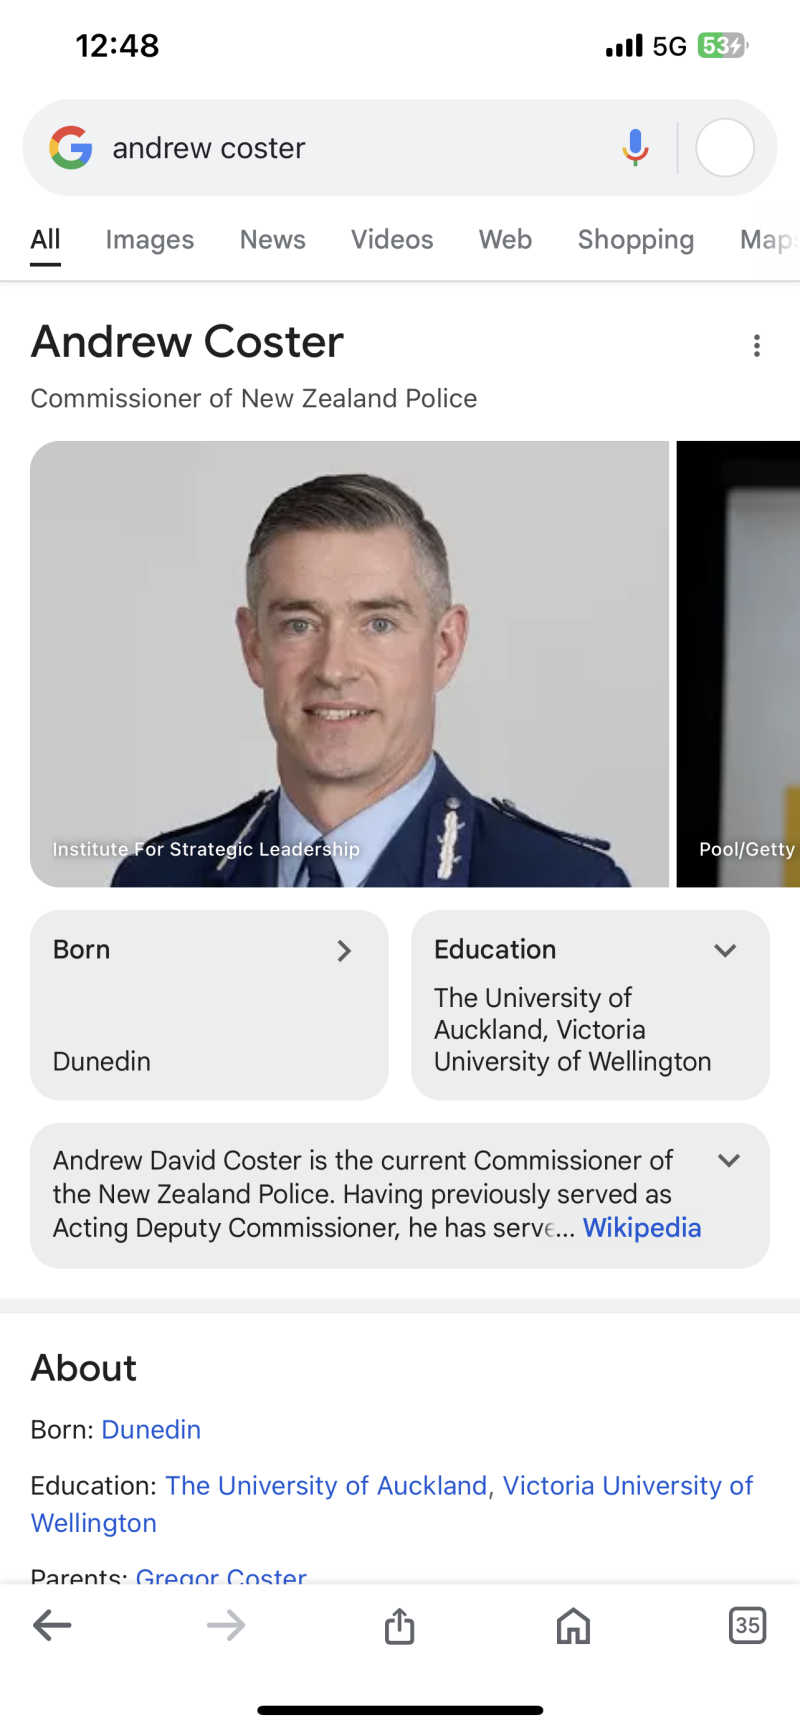This screenshot has height=1730, width=800.
Task: Tap the Google logo in search bar
Action: [71, 148]
